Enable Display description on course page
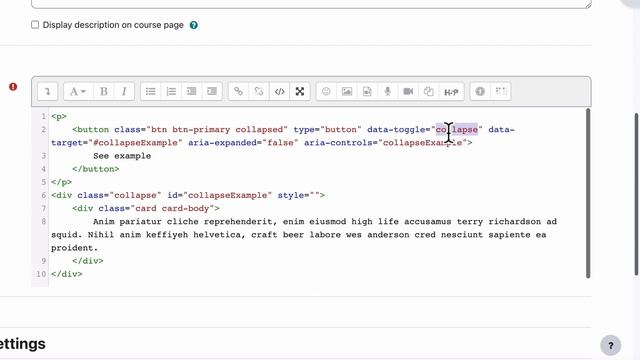The image size is (640, 360). [x=35, y=25]
